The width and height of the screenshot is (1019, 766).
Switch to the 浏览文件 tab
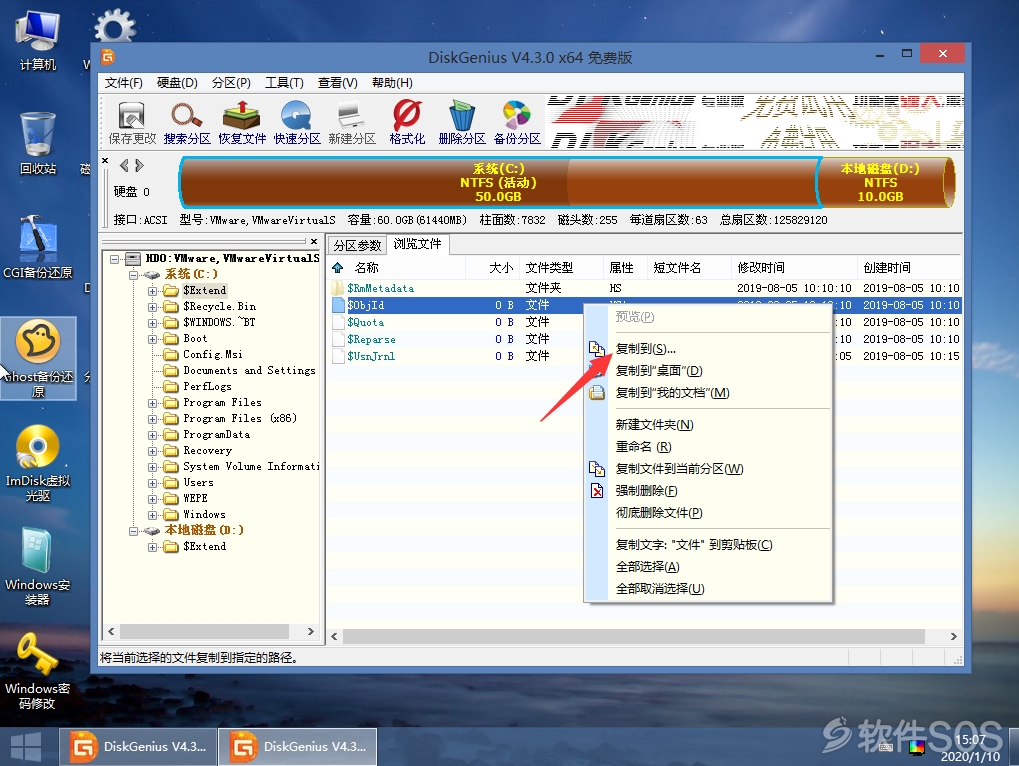417,244
